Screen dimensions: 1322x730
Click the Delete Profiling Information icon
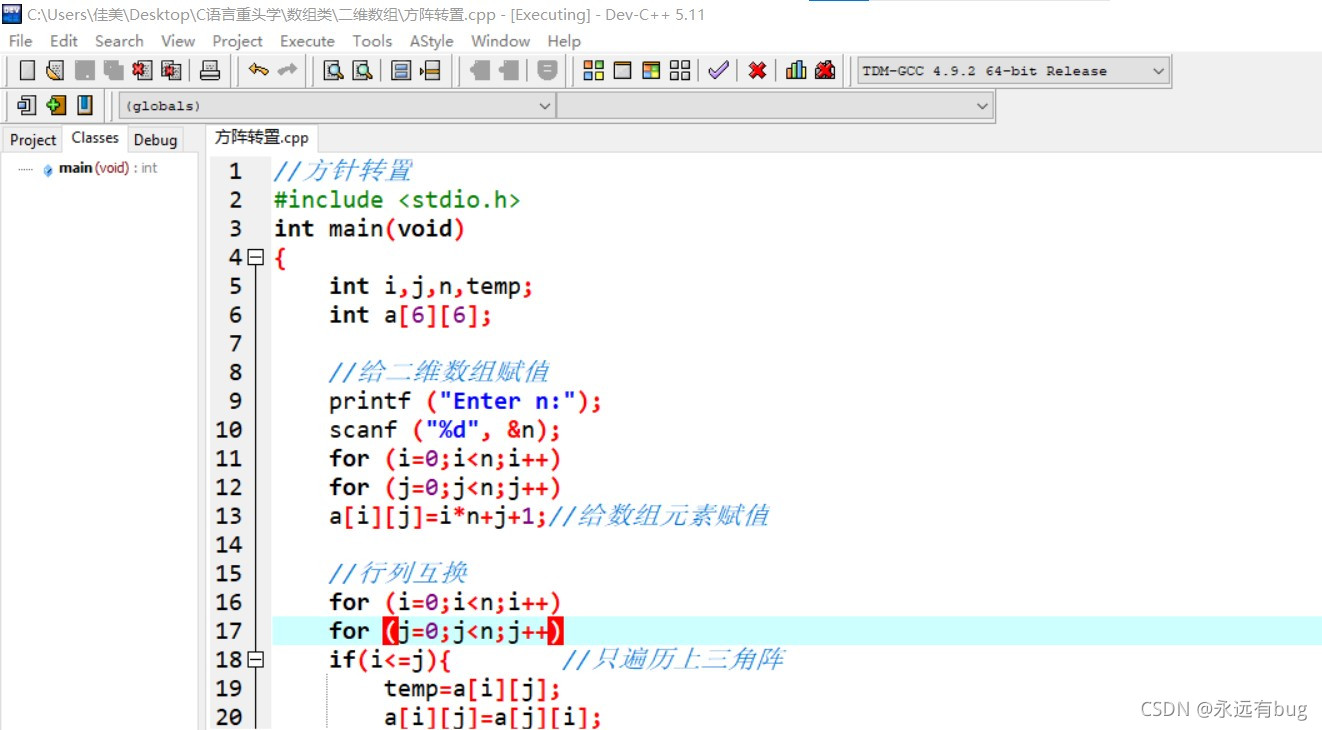[x=825, y=71]
